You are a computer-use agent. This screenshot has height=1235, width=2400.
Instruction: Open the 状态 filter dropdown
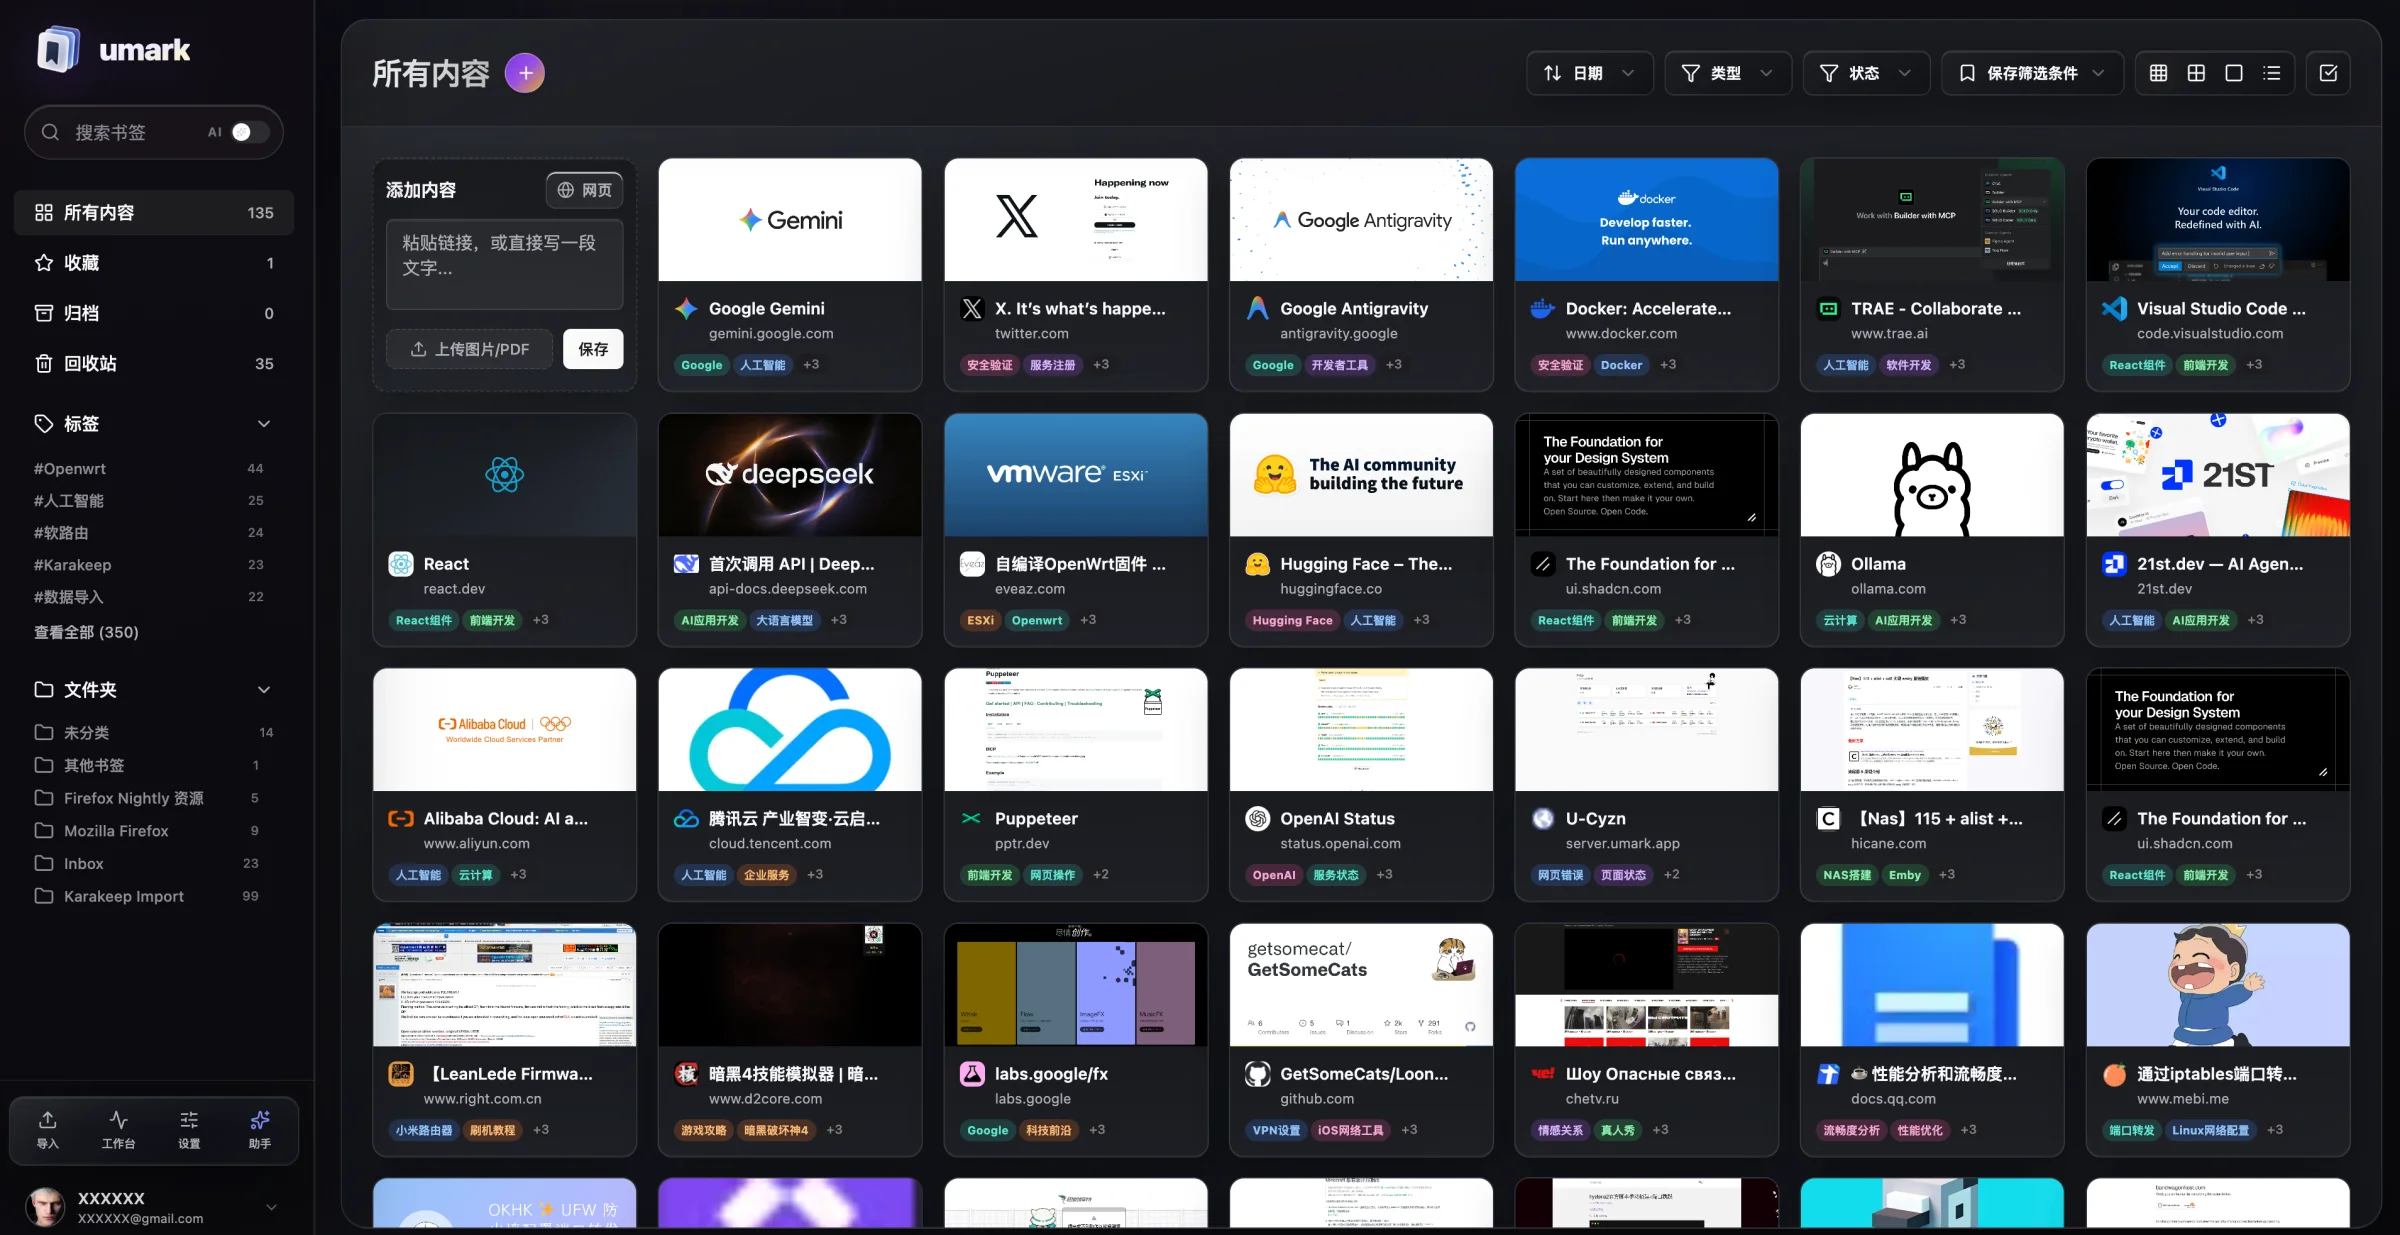coord(1866,73)
